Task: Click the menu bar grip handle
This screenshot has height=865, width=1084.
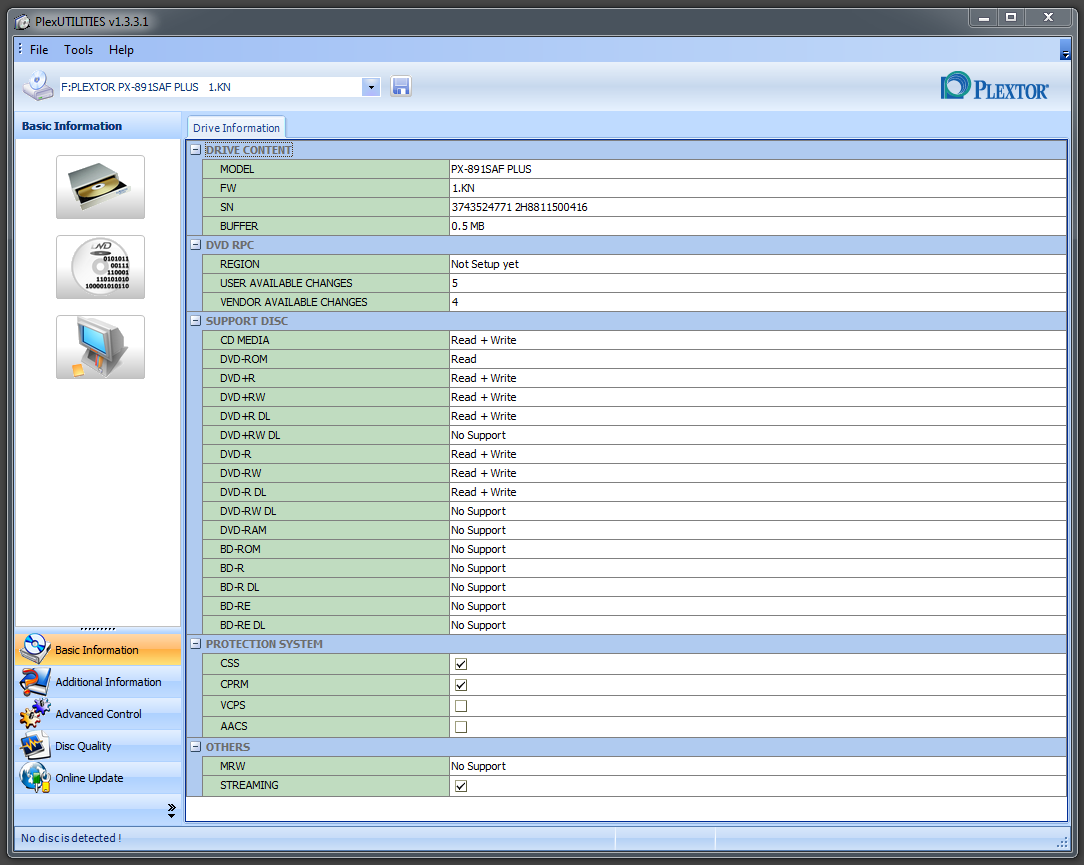Action: pyautogui.click(x=20, y=49)
